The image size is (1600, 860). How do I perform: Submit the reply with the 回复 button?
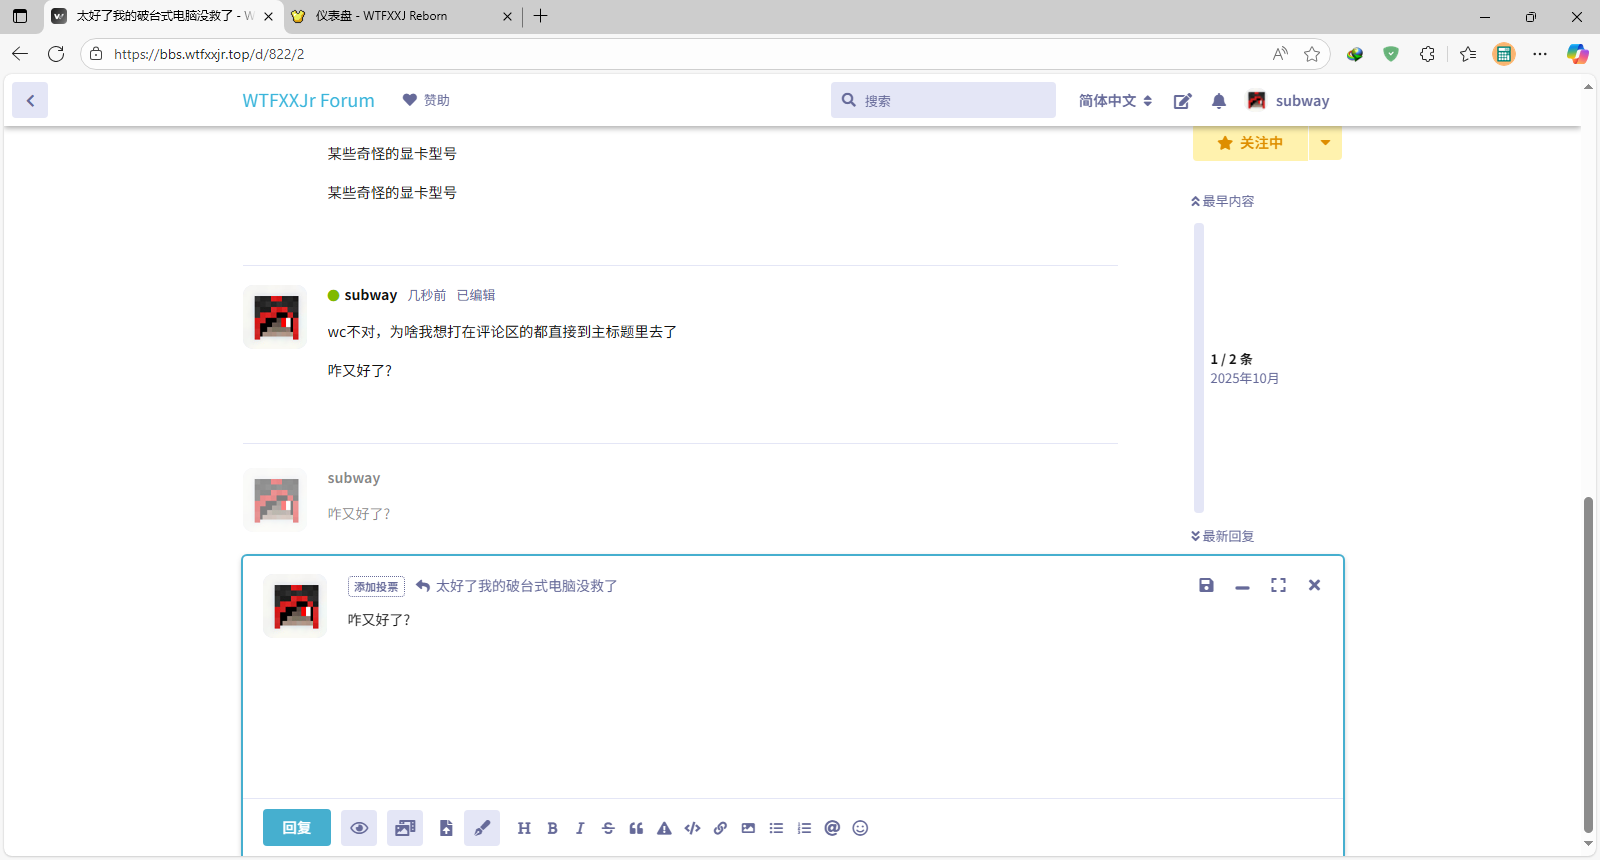(296, 828)
